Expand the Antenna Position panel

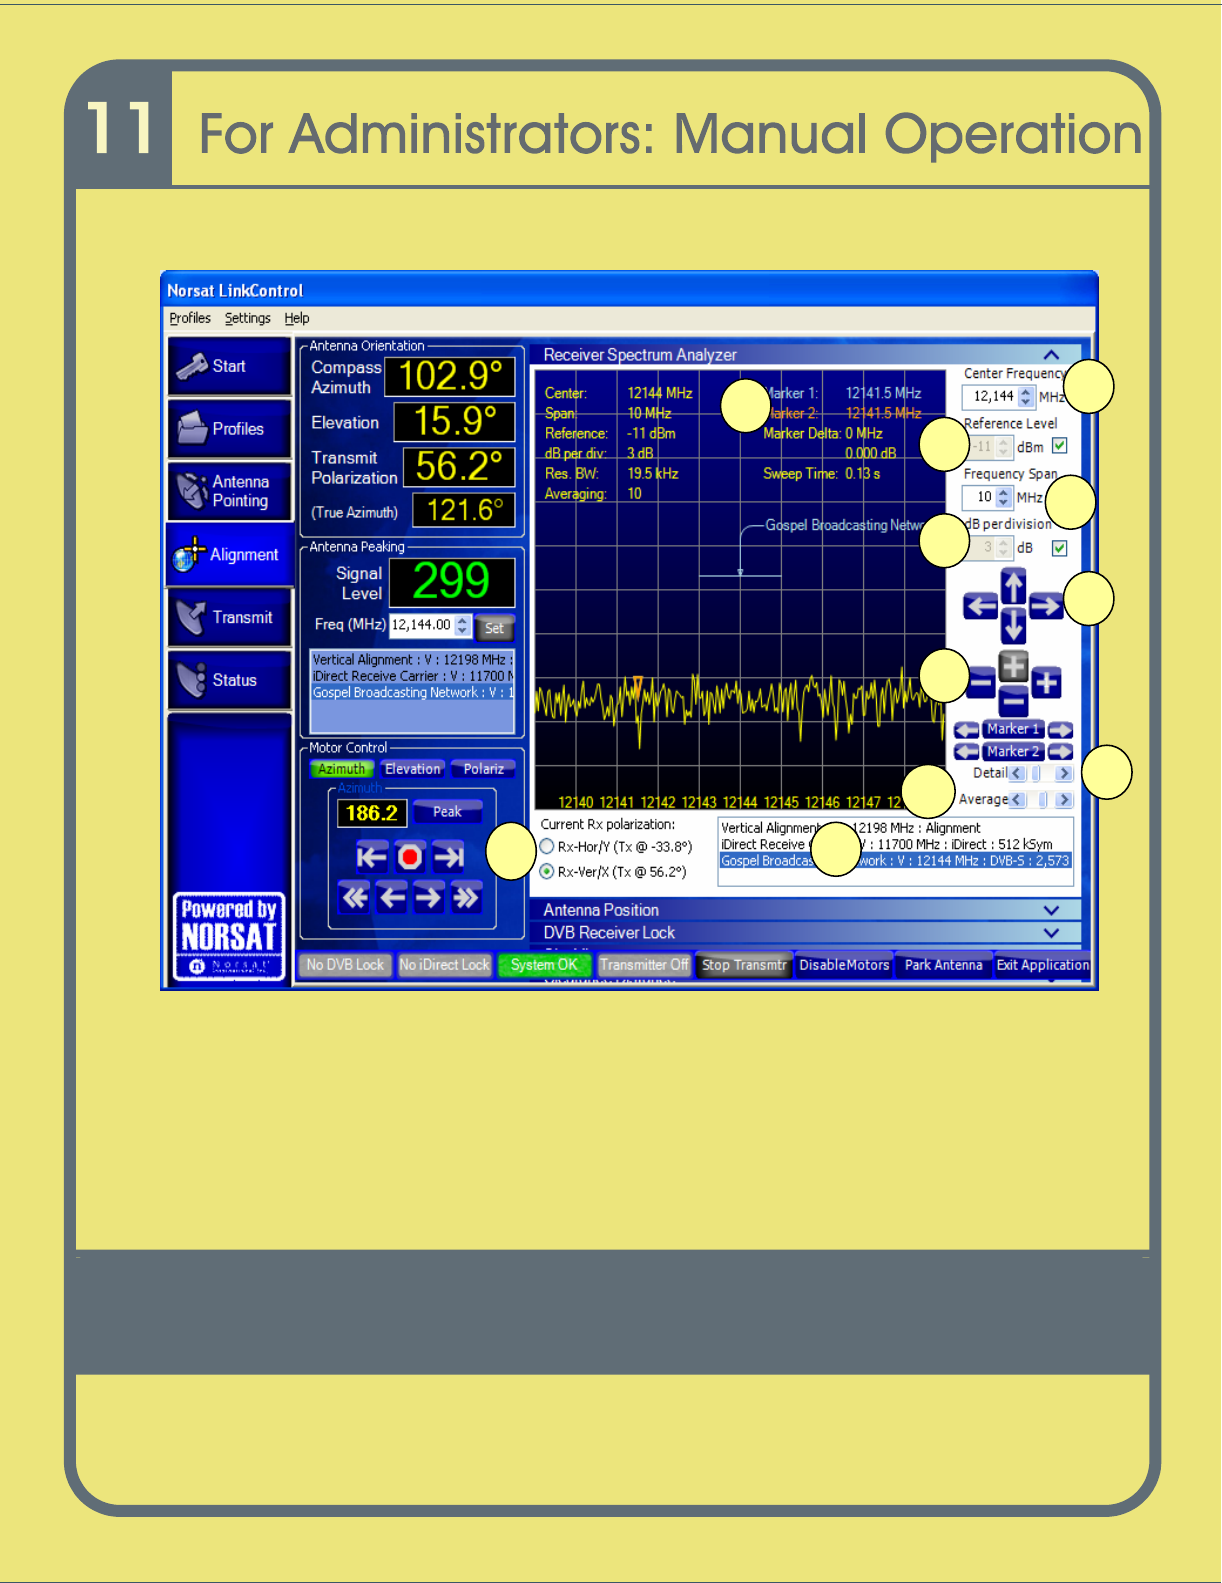tap(1051, 910)
